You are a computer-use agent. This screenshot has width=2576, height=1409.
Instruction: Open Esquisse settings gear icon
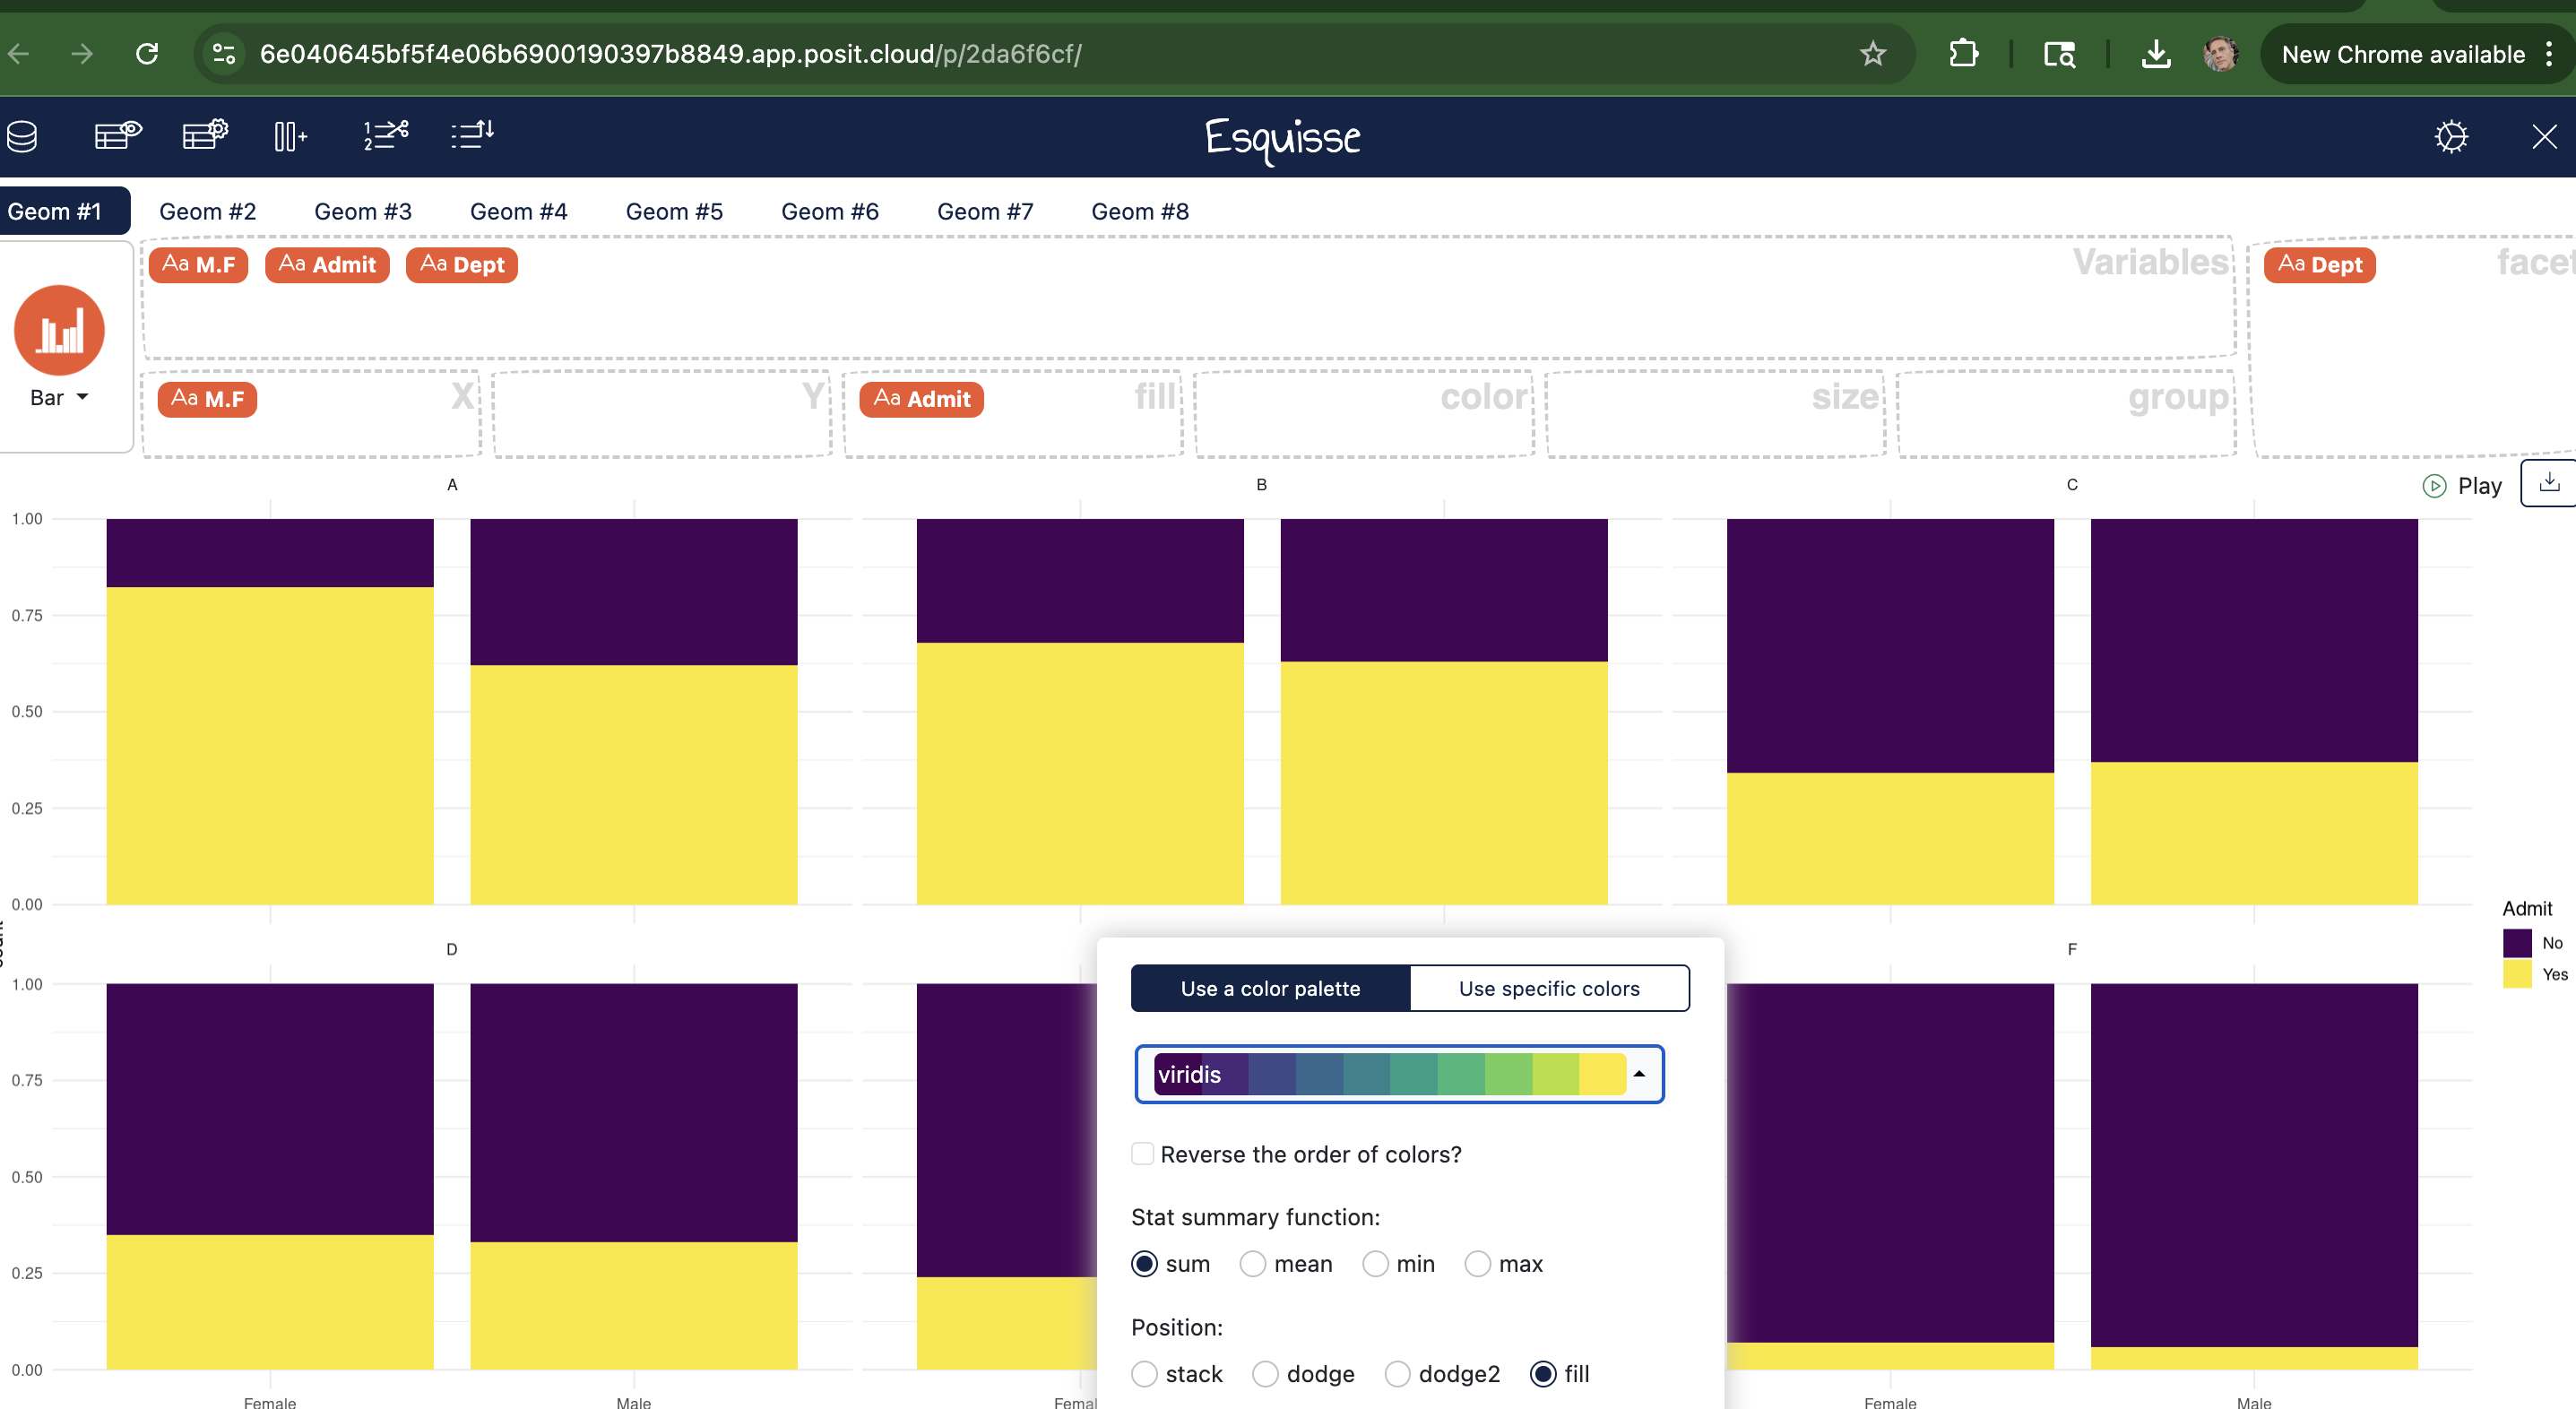2451,137
